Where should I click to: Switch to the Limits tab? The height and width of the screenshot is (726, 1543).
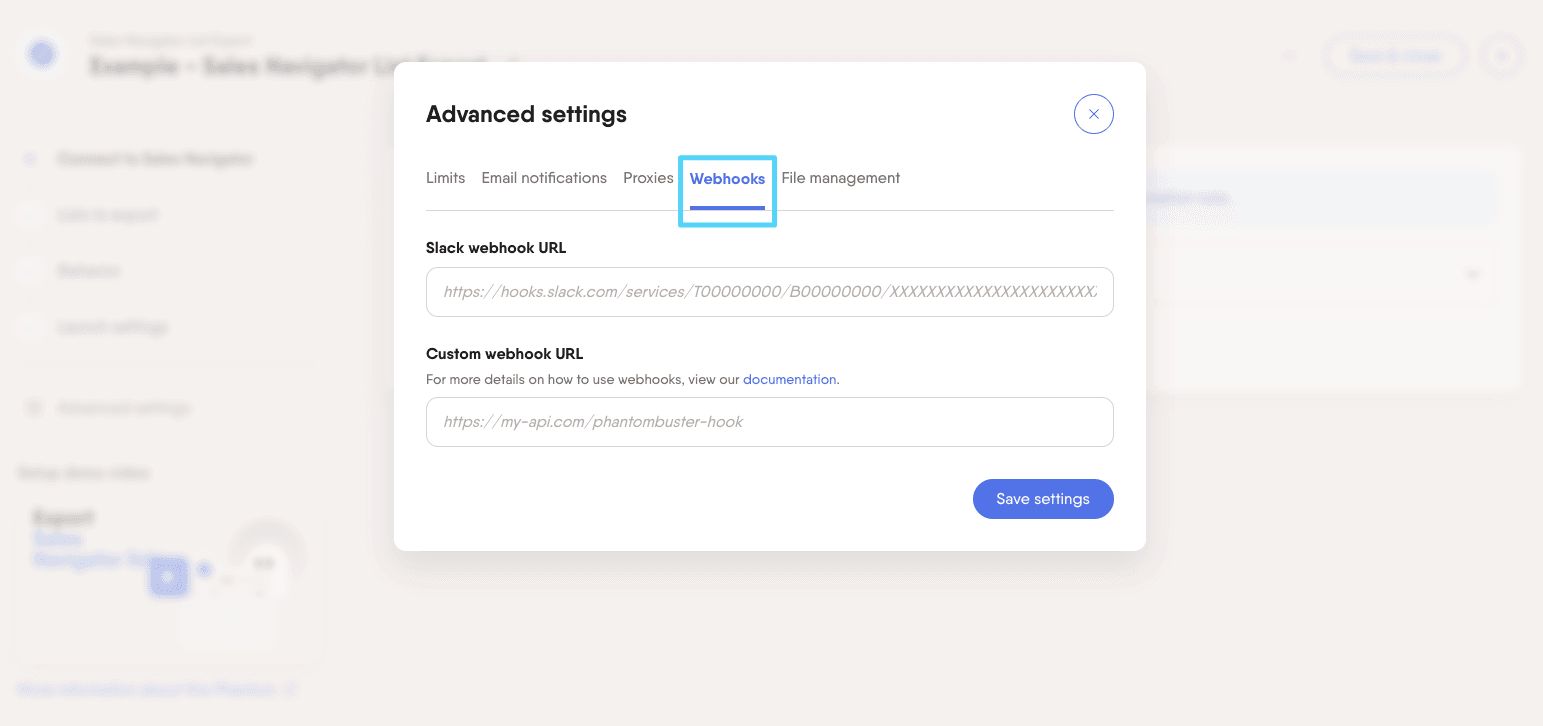445,178
